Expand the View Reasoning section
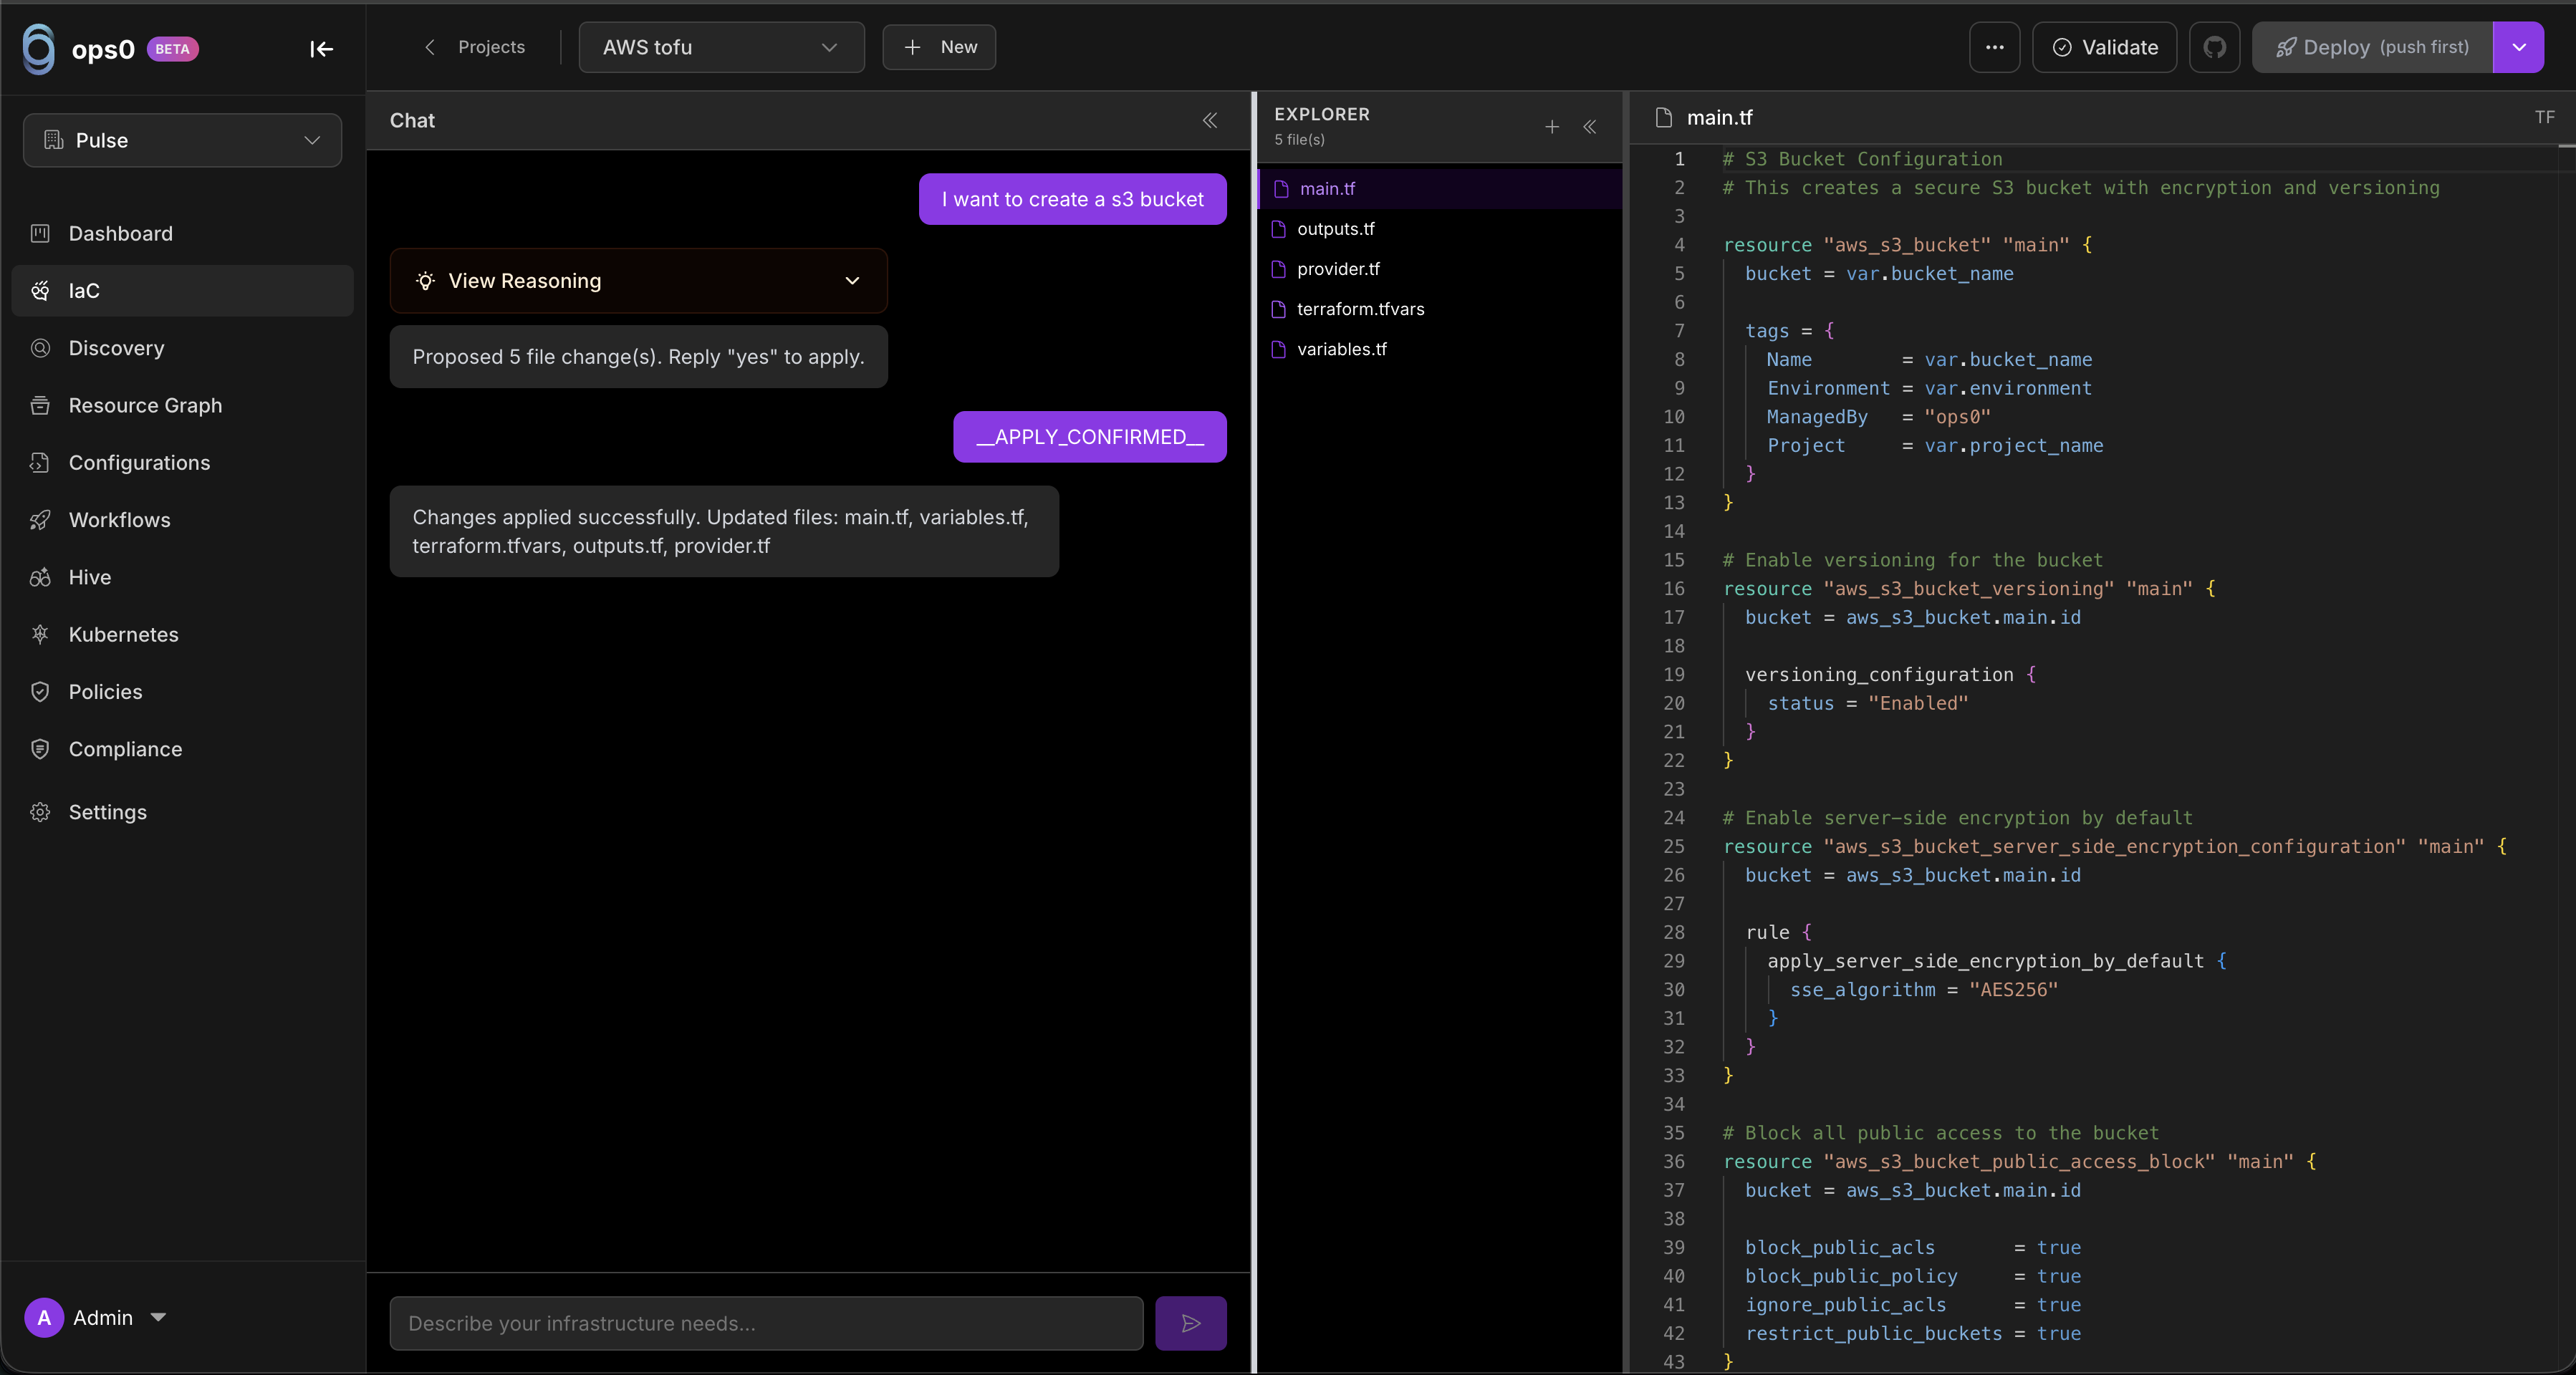The height and width of the screenshot is (1375, 2576). pos(638,281)
